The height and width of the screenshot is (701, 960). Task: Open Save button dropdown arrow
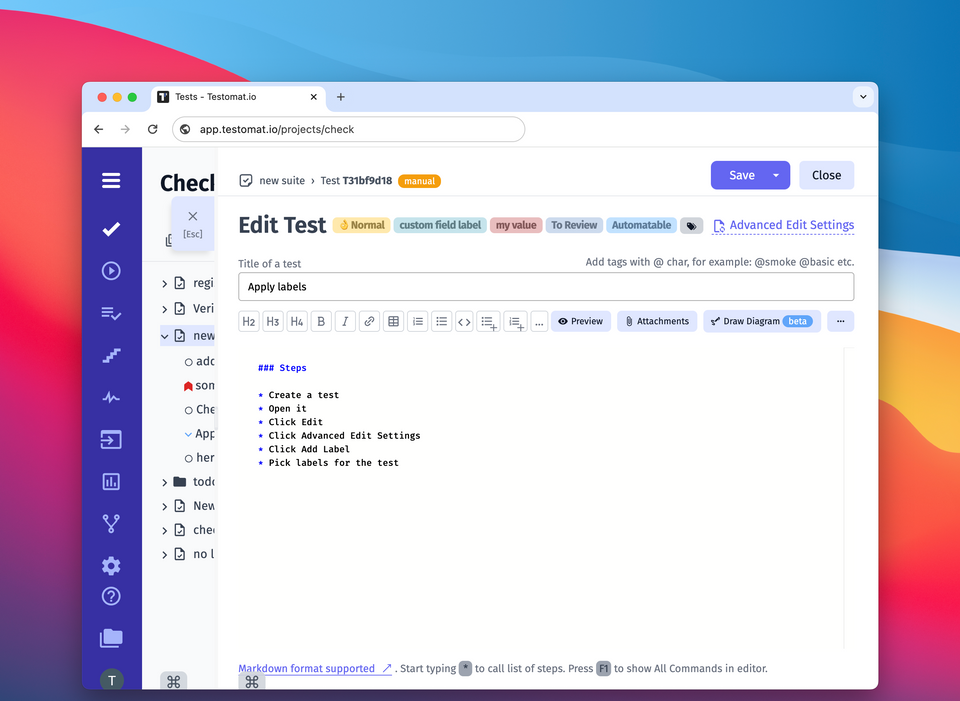click(x=776, y=175)
